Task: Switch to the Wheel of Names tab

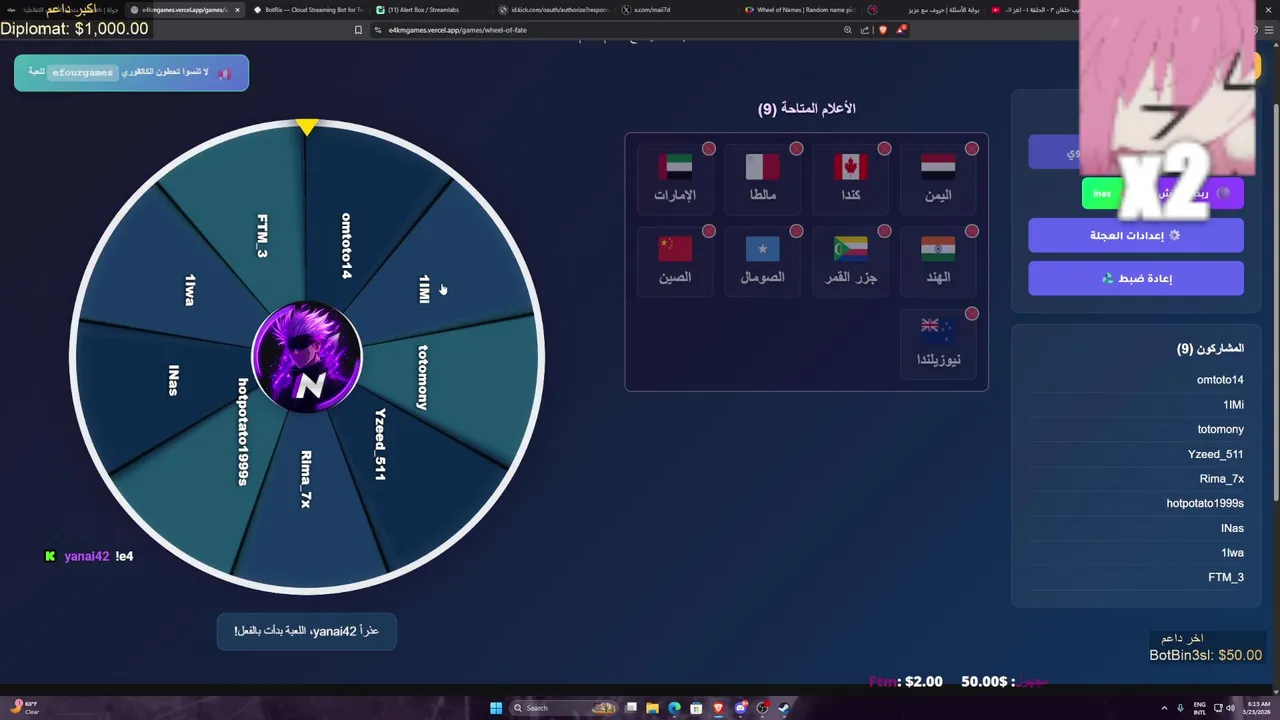Action: pyautogui.click(x=799, y=10)
